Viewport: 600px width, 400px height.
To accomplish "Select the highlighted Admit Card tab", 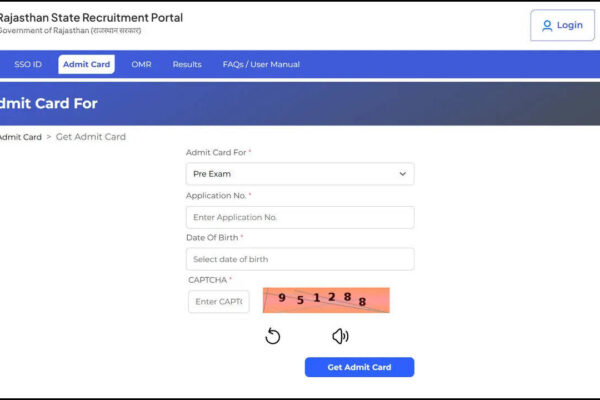I will pyautogui.click(x=86, y=64).
